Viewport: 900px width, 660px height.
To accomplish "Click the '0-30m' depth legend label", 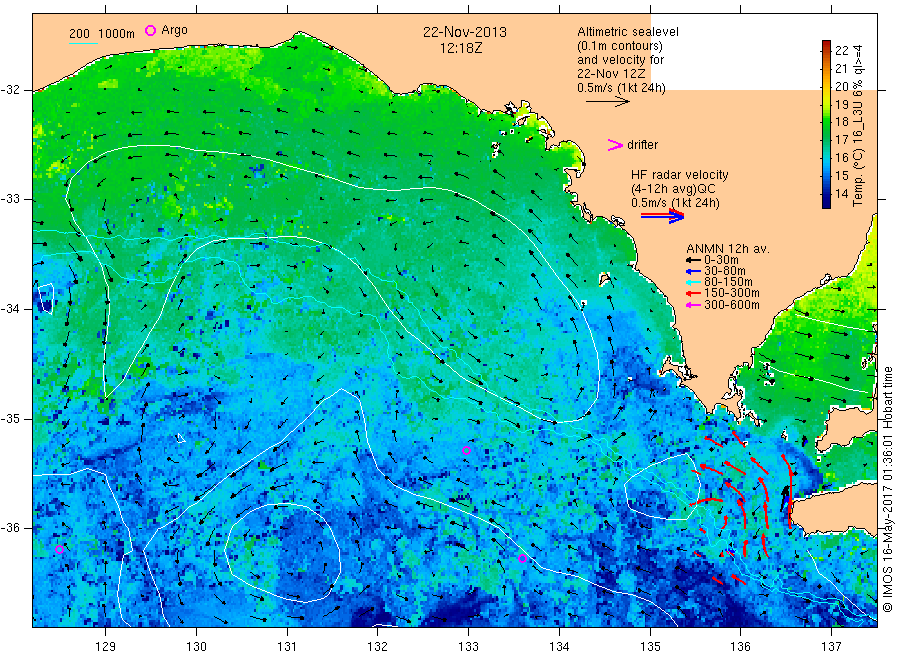I will pyautogui.click(x=721, y=260).
